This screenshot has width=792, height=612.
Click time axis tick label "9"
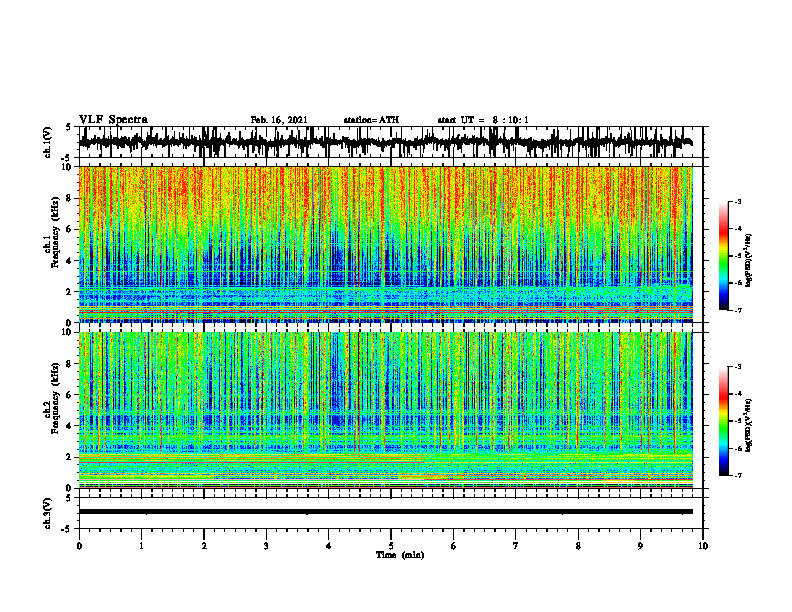point(640,546)
